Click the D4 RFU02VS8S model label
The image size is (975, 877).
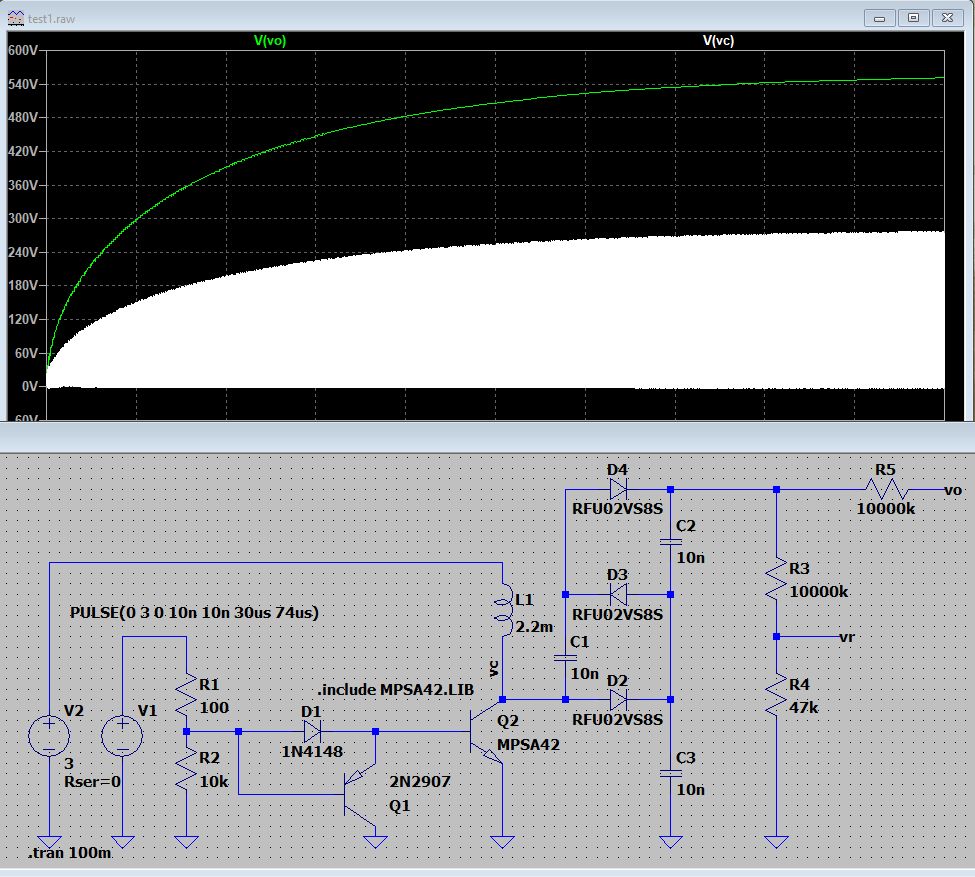pyautogui.click(x=617, y=509)
